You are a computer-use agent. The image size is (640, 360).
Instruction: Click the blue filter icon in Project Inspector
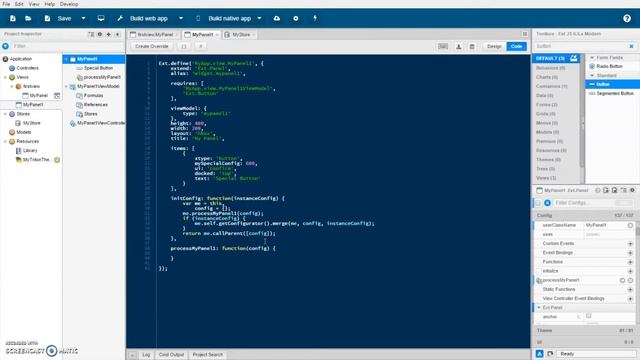5,46
